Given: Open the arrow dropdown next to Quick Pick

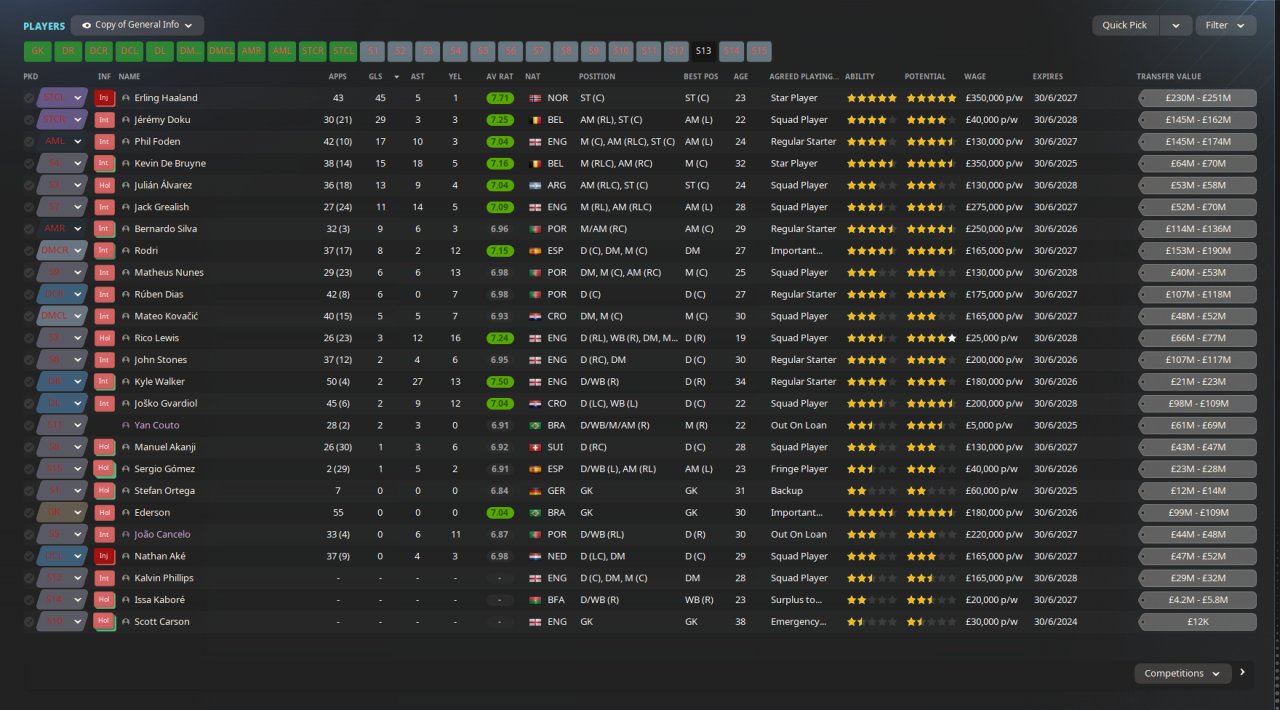Looking at the screenshot, I should pyautogui.click(x=1176, y=25).
